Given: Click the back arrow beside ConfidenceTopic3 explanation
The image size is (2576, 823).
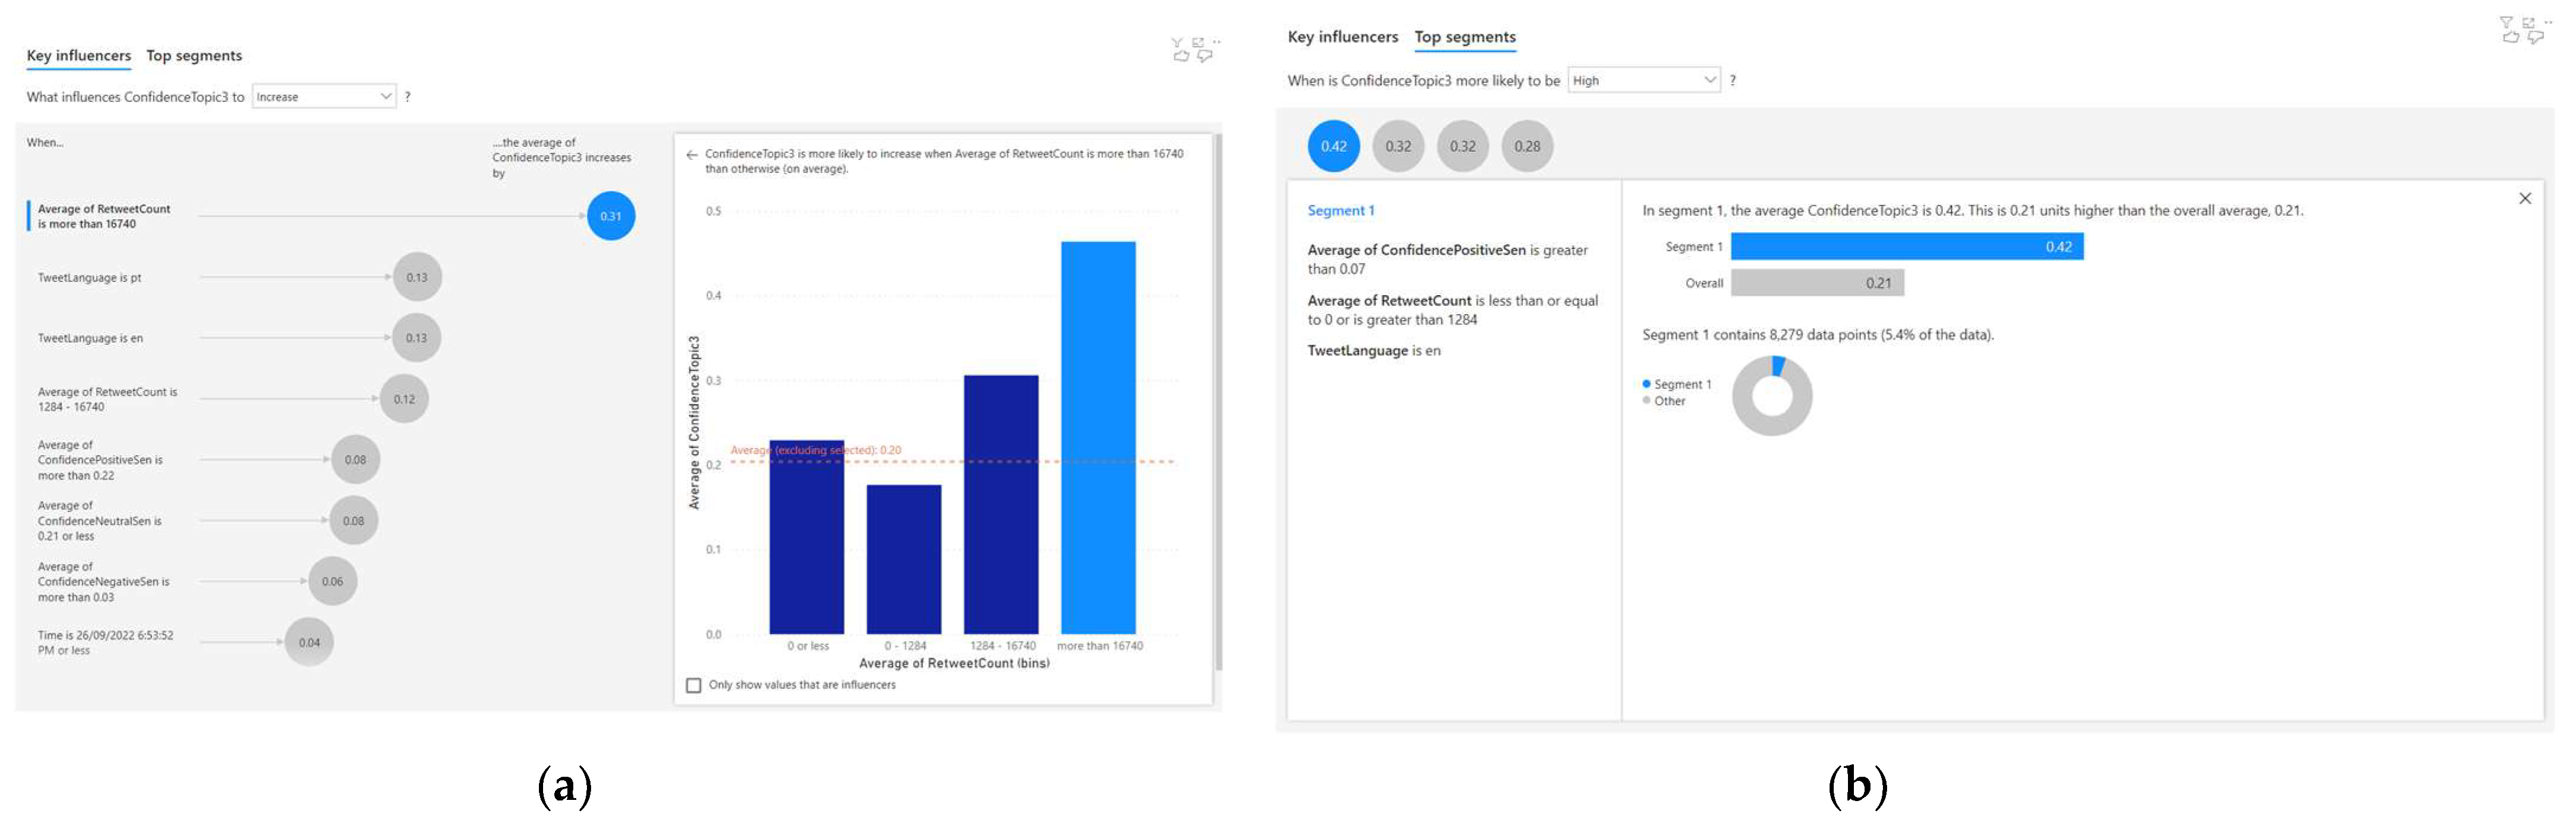Looking at the screenshot, I should pyautogui.click(x=691, y=155).
